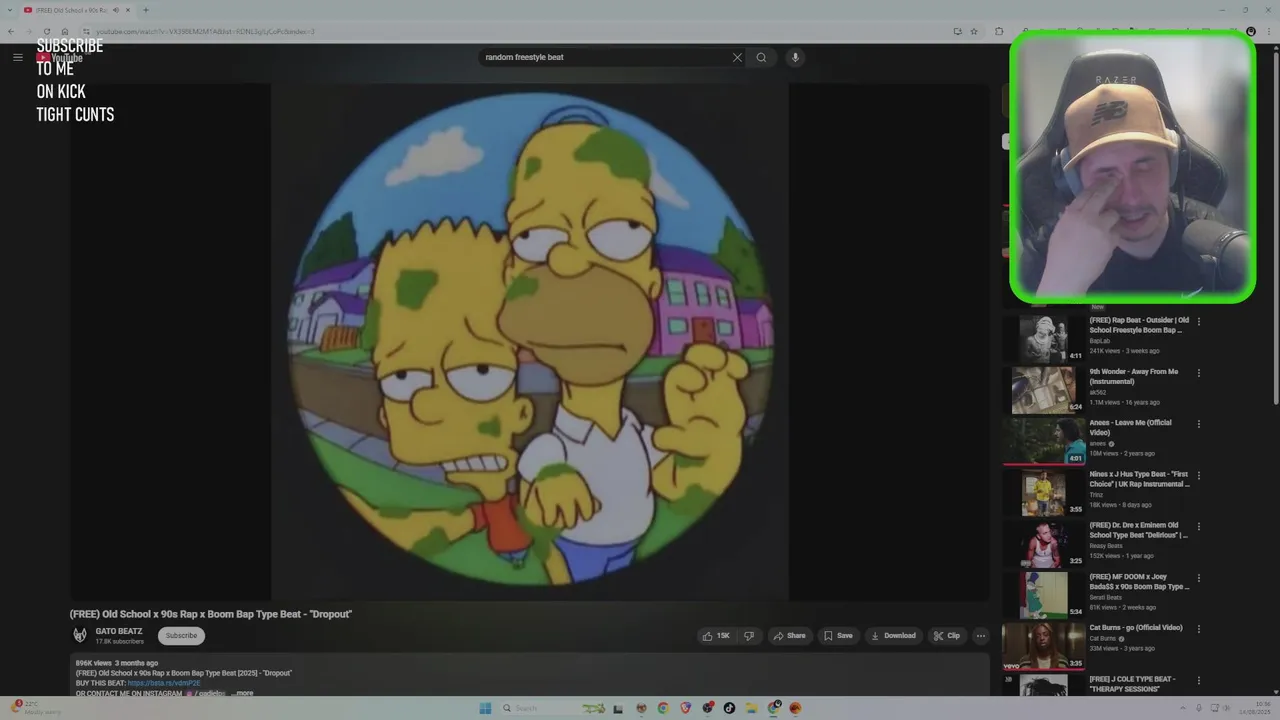Close the YouTube browser tab

[128, 10]
